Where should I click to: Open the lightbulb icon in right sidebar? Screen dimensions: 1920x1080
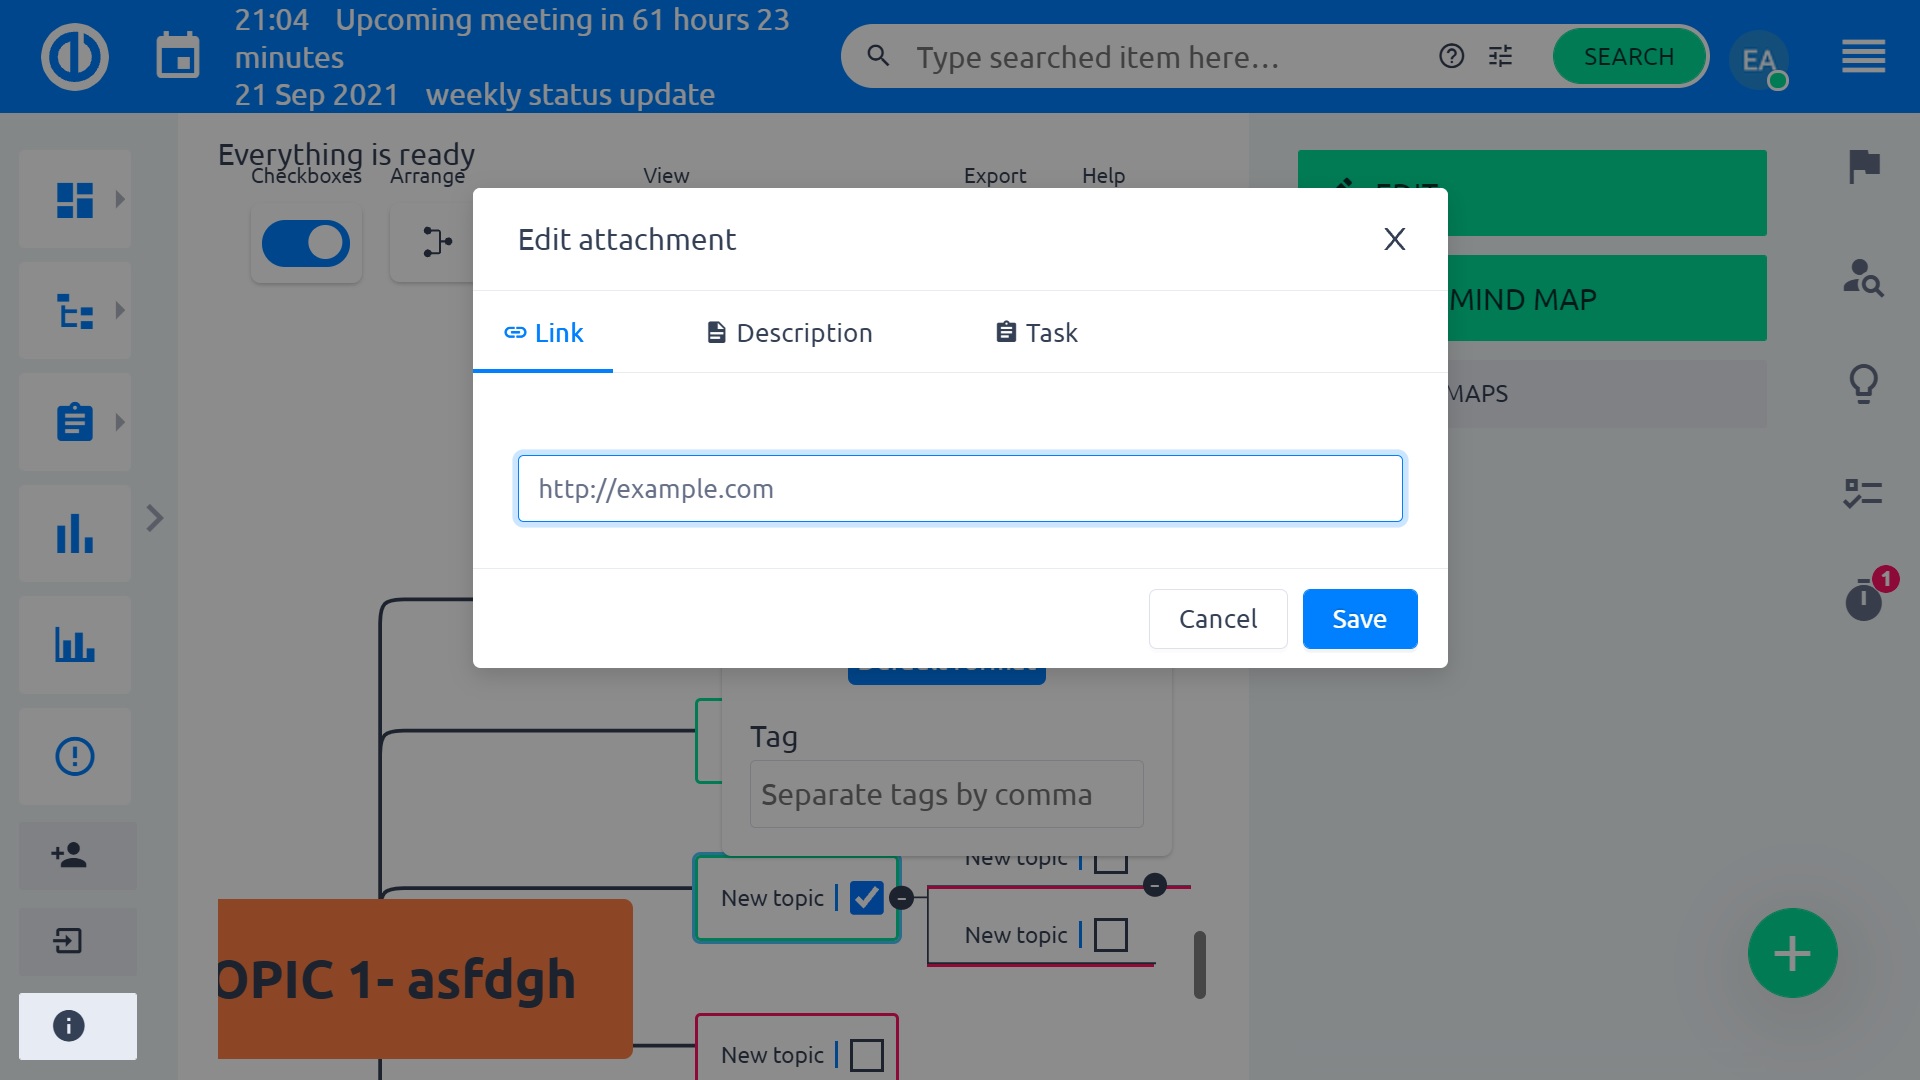1864,383
